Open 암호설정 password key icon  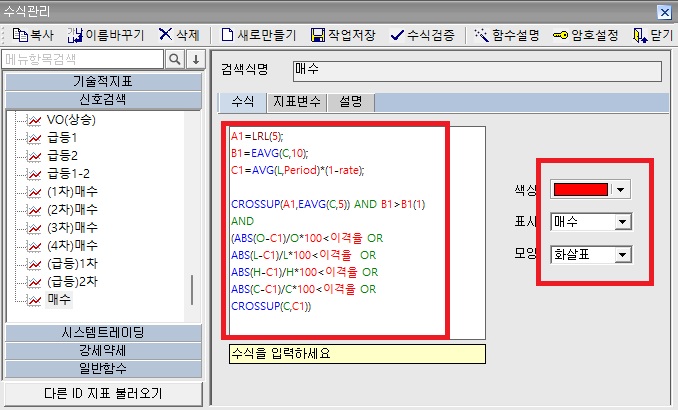(x=560, y=35)
